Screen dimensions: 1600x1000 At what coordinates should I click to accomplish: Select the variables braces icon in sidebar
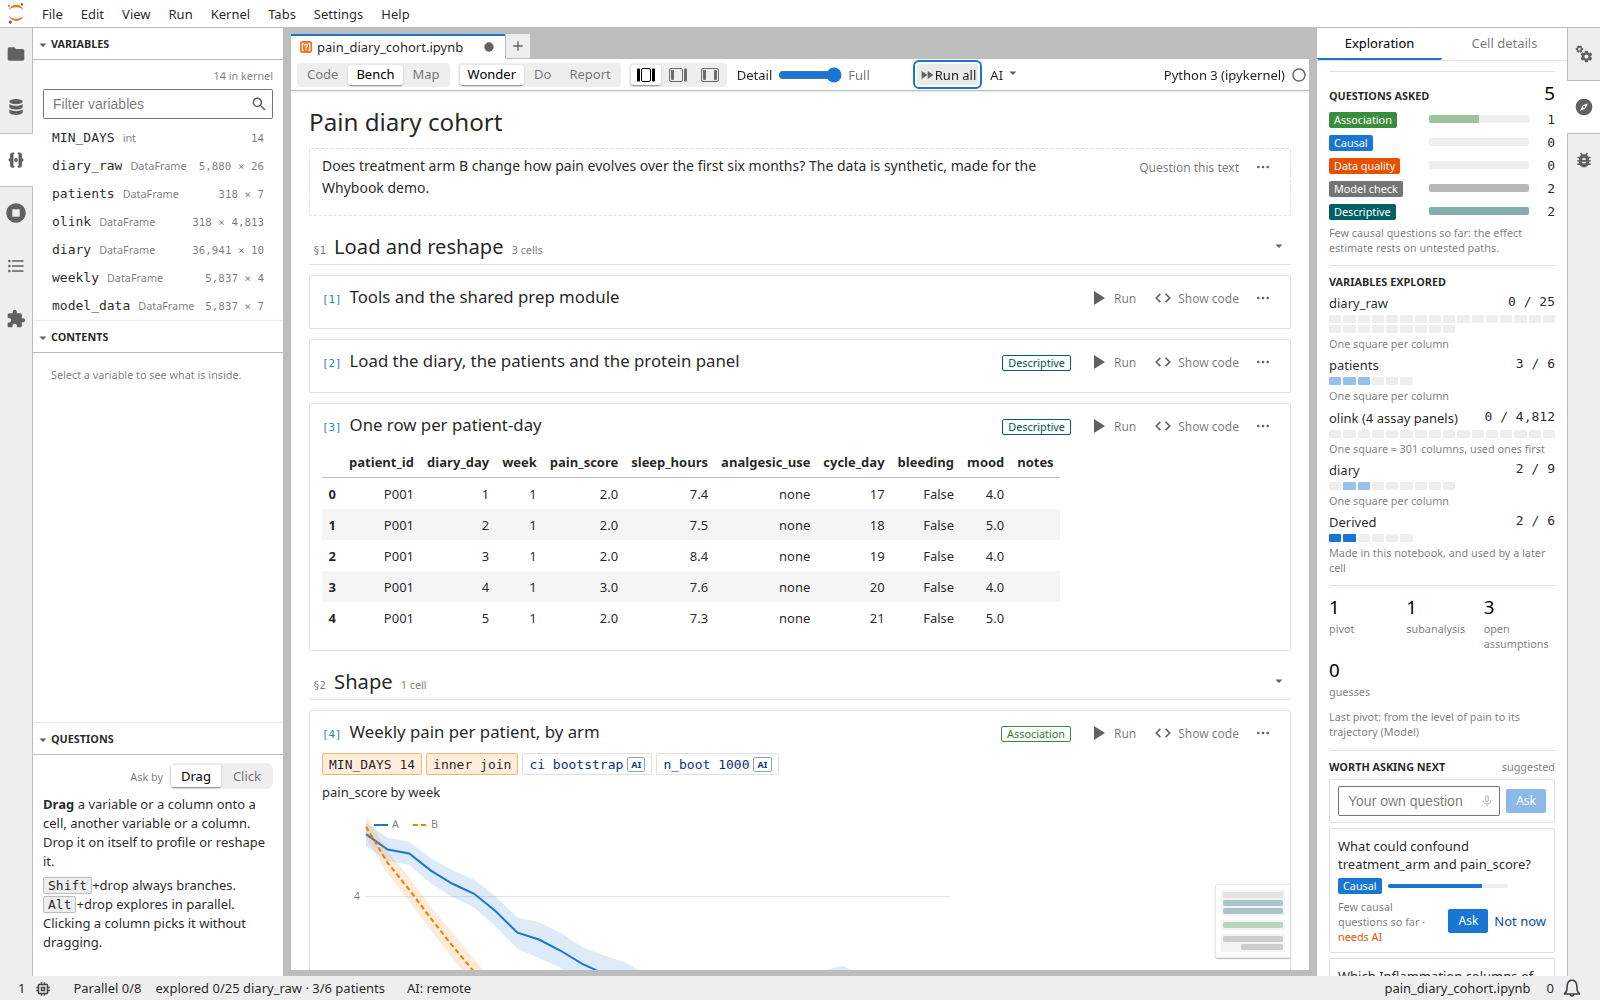[x=16, y=160]
